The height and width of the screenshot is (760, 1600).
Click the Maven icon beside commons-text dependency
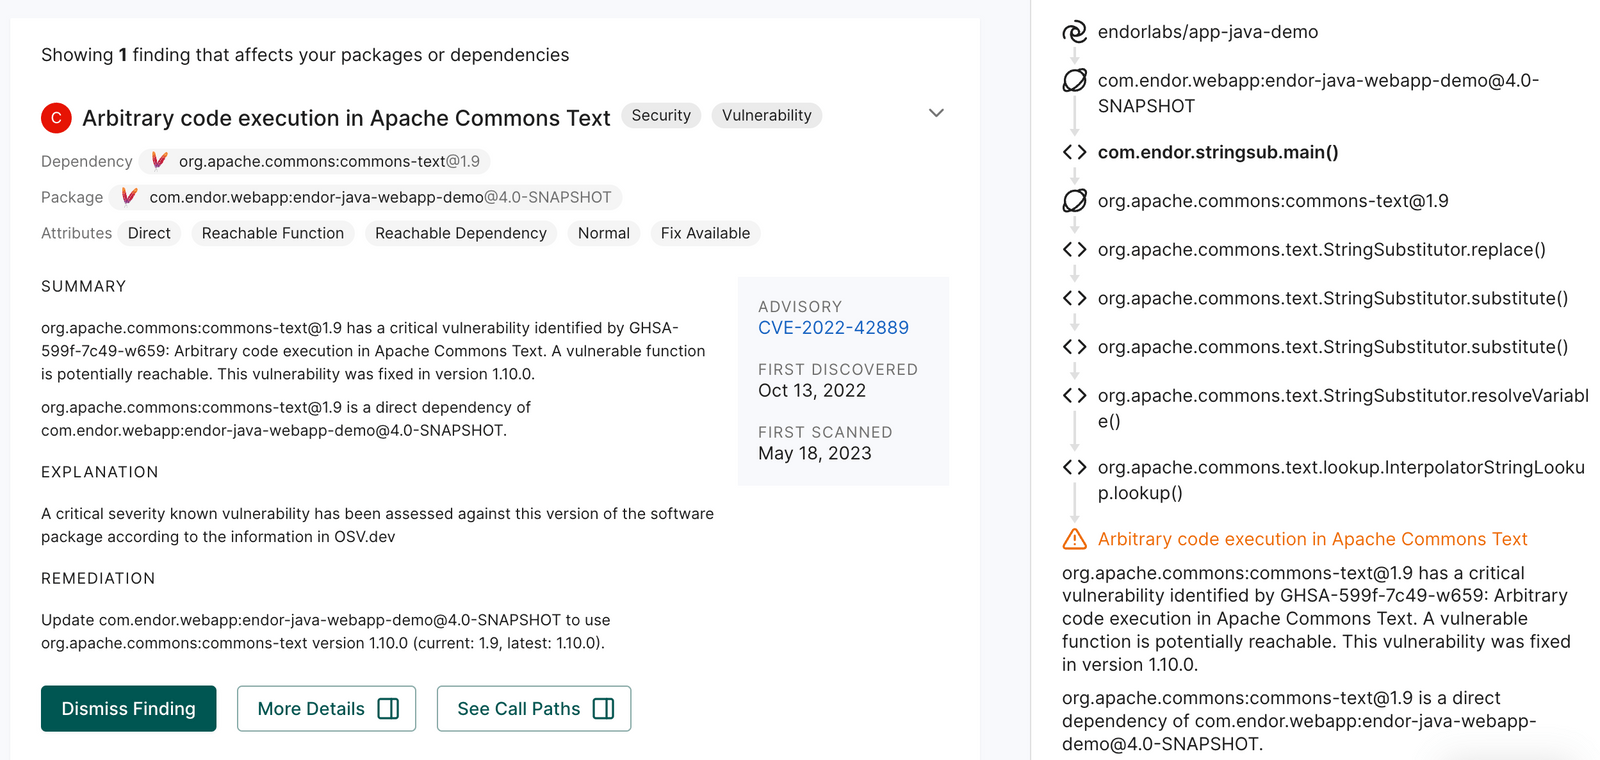[159, 161]
